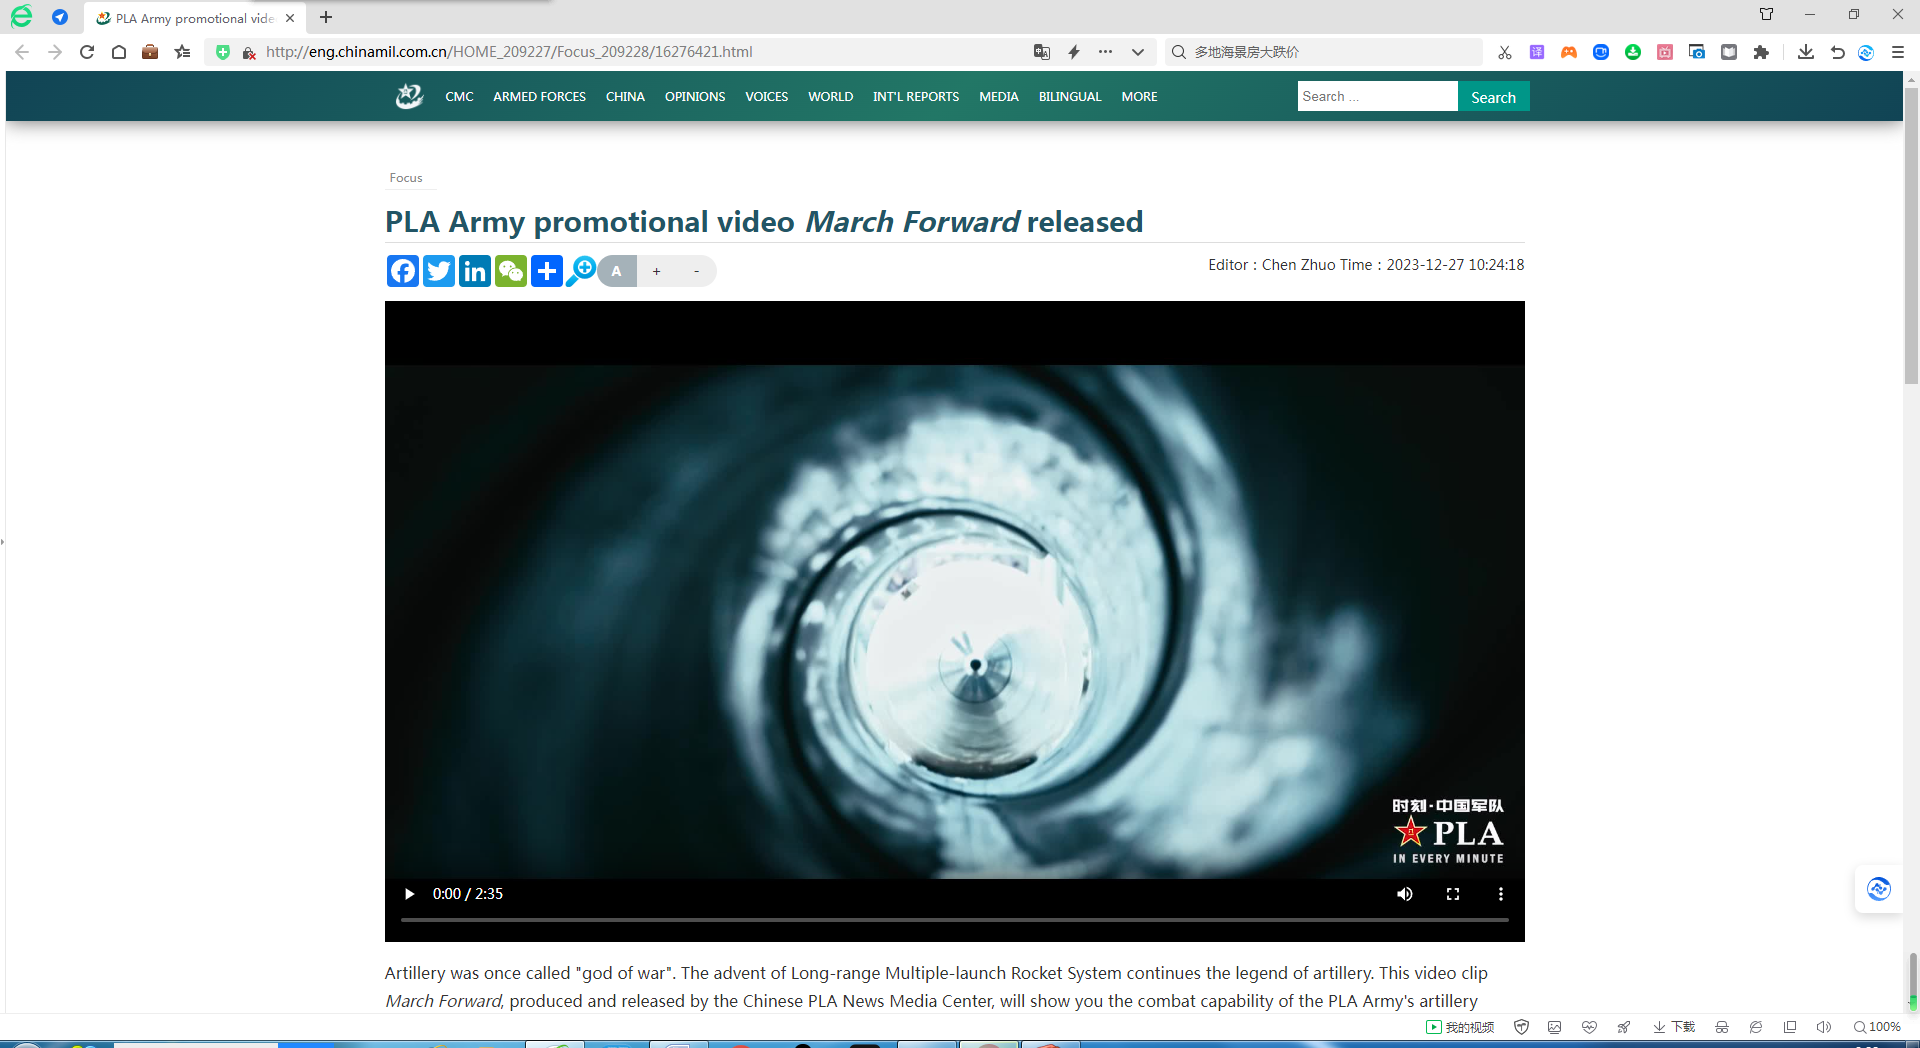Share article via WeChat icon

(x=511, y=271)
